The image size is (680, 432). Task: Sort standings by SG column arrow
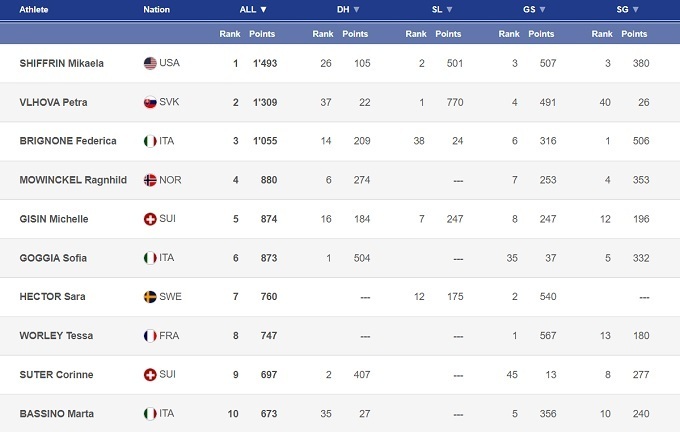click(638, 9)
